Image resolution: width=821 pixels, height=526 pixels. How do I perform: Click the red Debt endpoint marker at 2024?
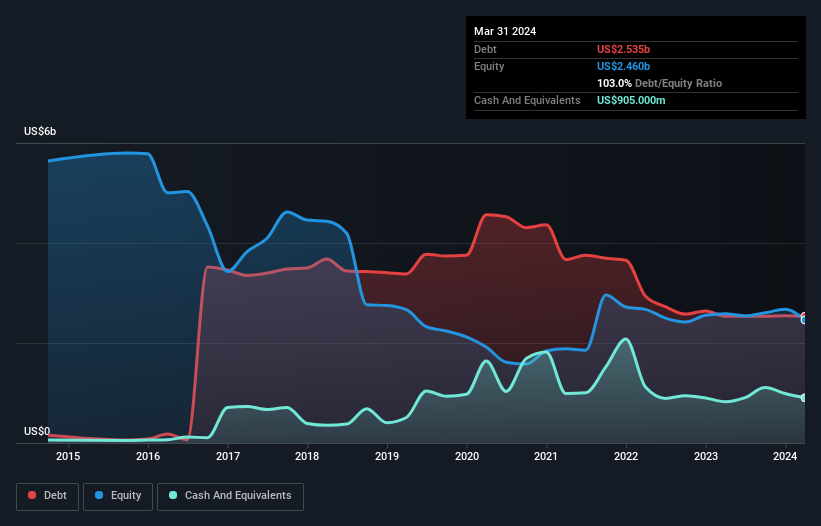804,316
